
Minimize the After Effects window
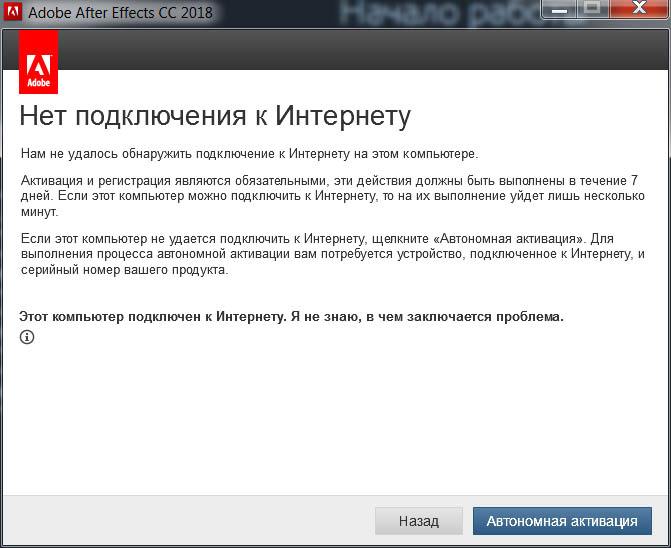559,8
